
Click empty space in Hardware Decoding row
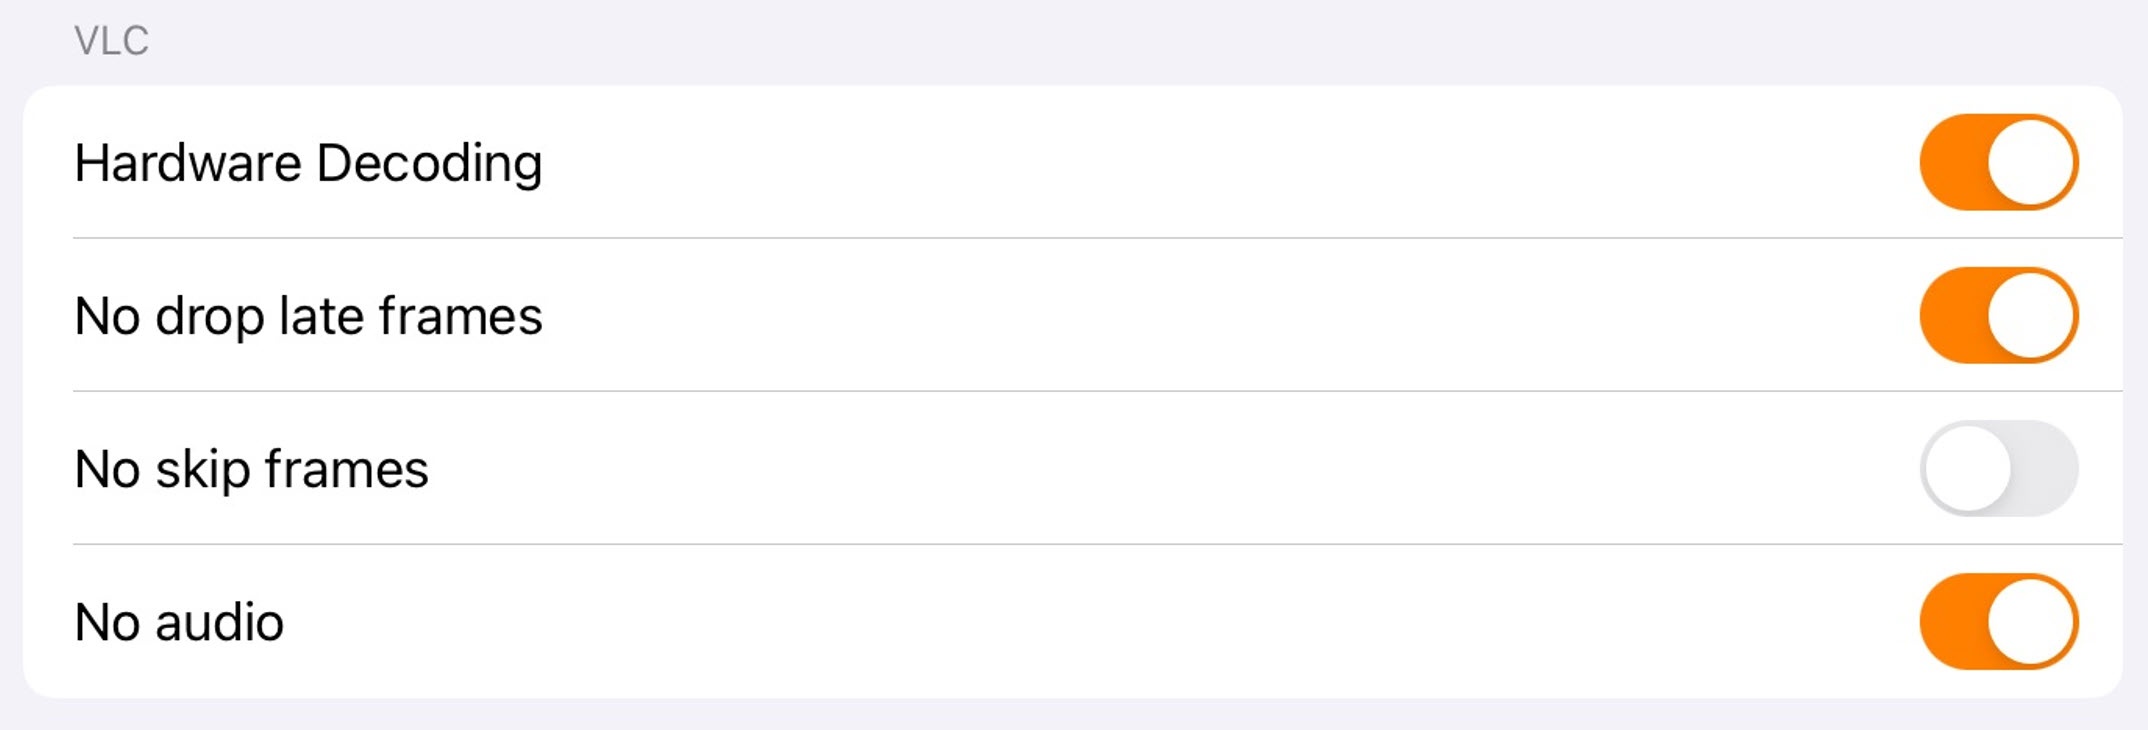(x=1200, y=162)
